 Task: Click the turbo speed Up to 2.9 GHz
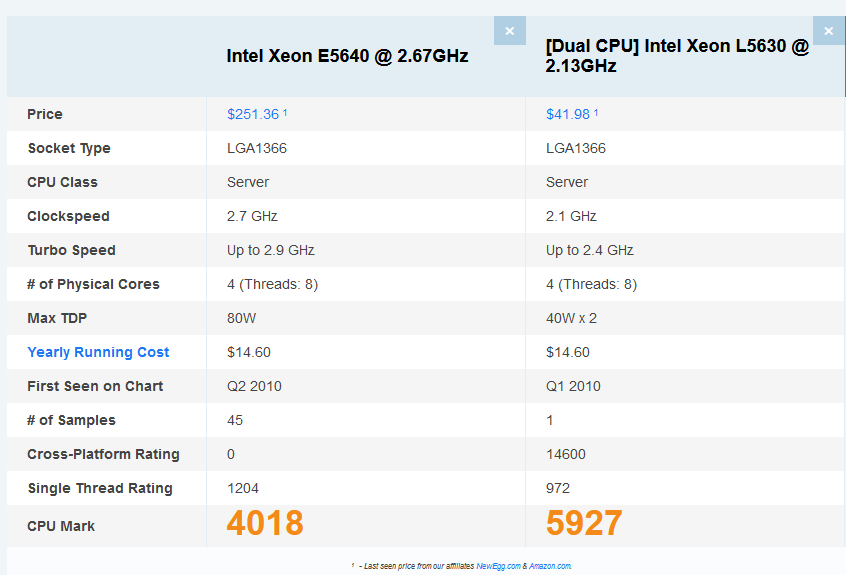271,250
